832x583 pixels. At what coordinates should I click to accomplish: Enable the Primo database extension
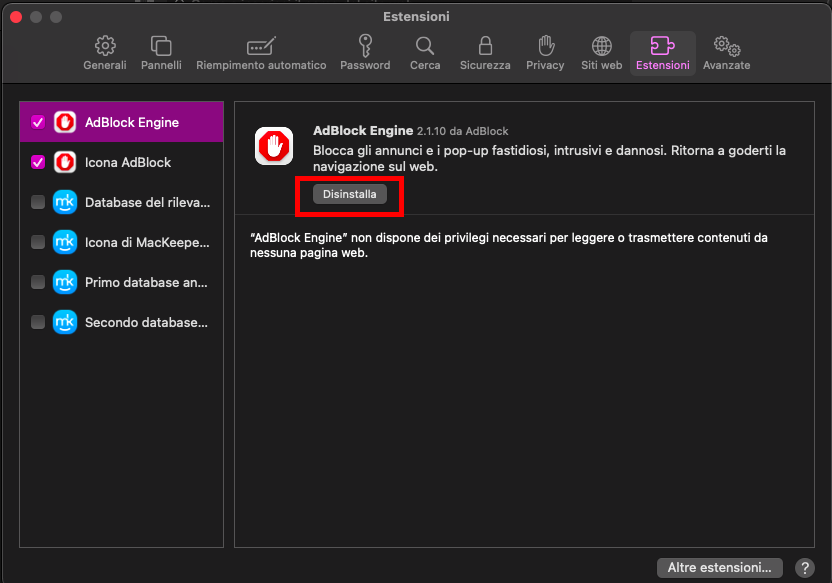[x=37, y=282]
